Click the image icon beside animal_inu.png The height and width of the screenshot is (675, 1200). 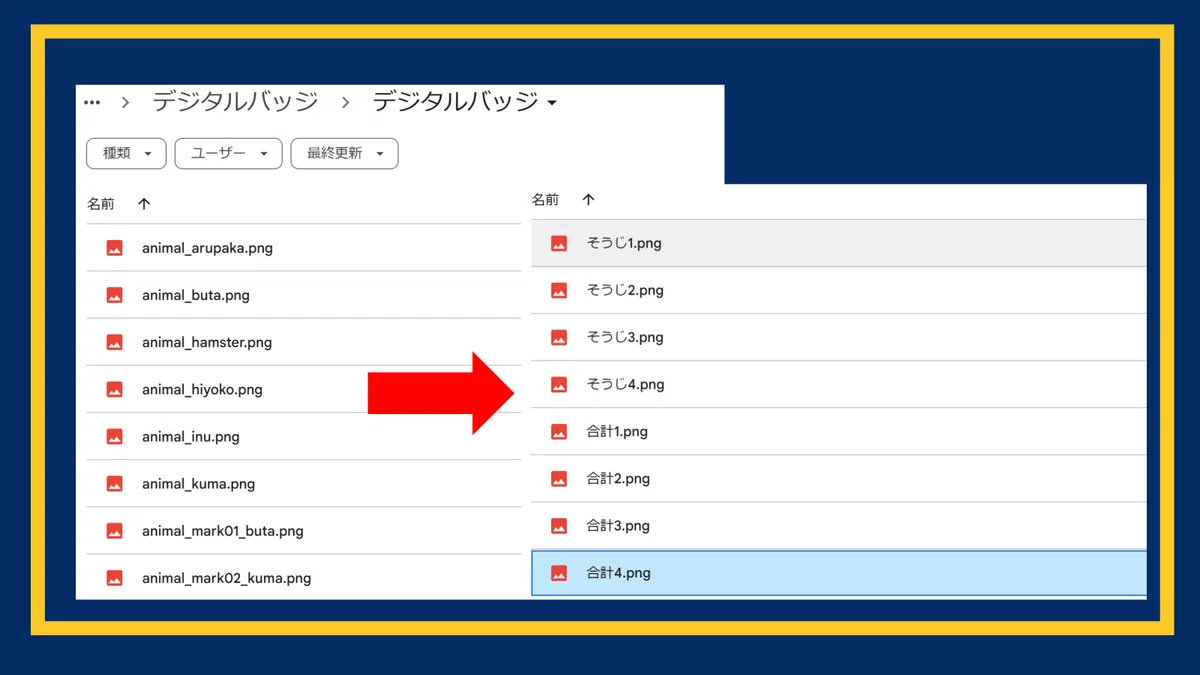(x=115, y=437)
